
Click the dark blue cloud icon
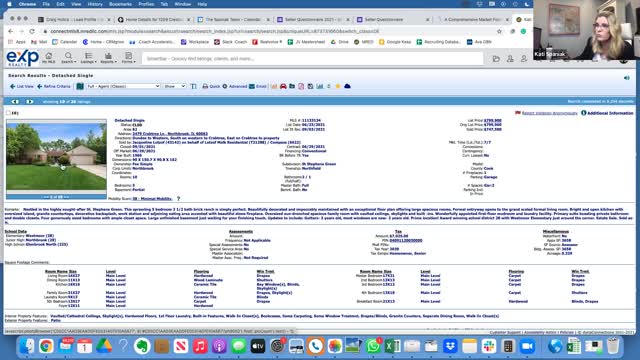point(347,86)
